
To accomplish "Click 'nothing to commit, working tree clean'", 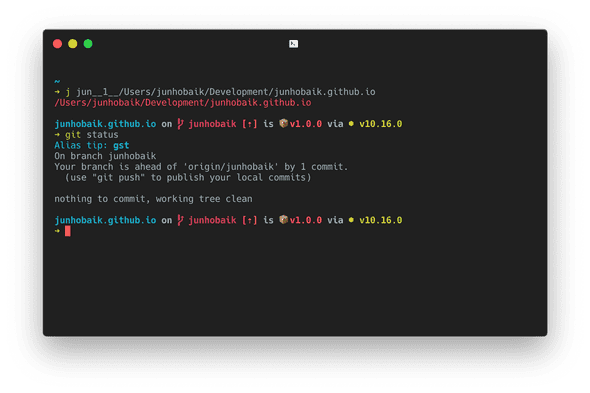I will point(153,199).
